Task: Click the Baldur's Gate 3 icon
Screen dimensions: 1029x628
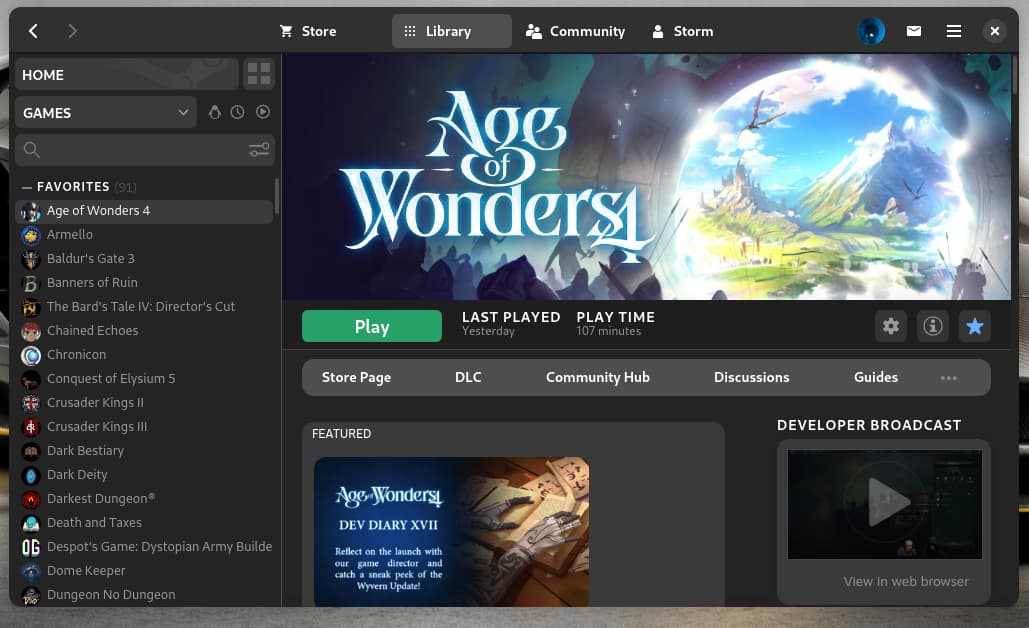Action: click(31, 259)
